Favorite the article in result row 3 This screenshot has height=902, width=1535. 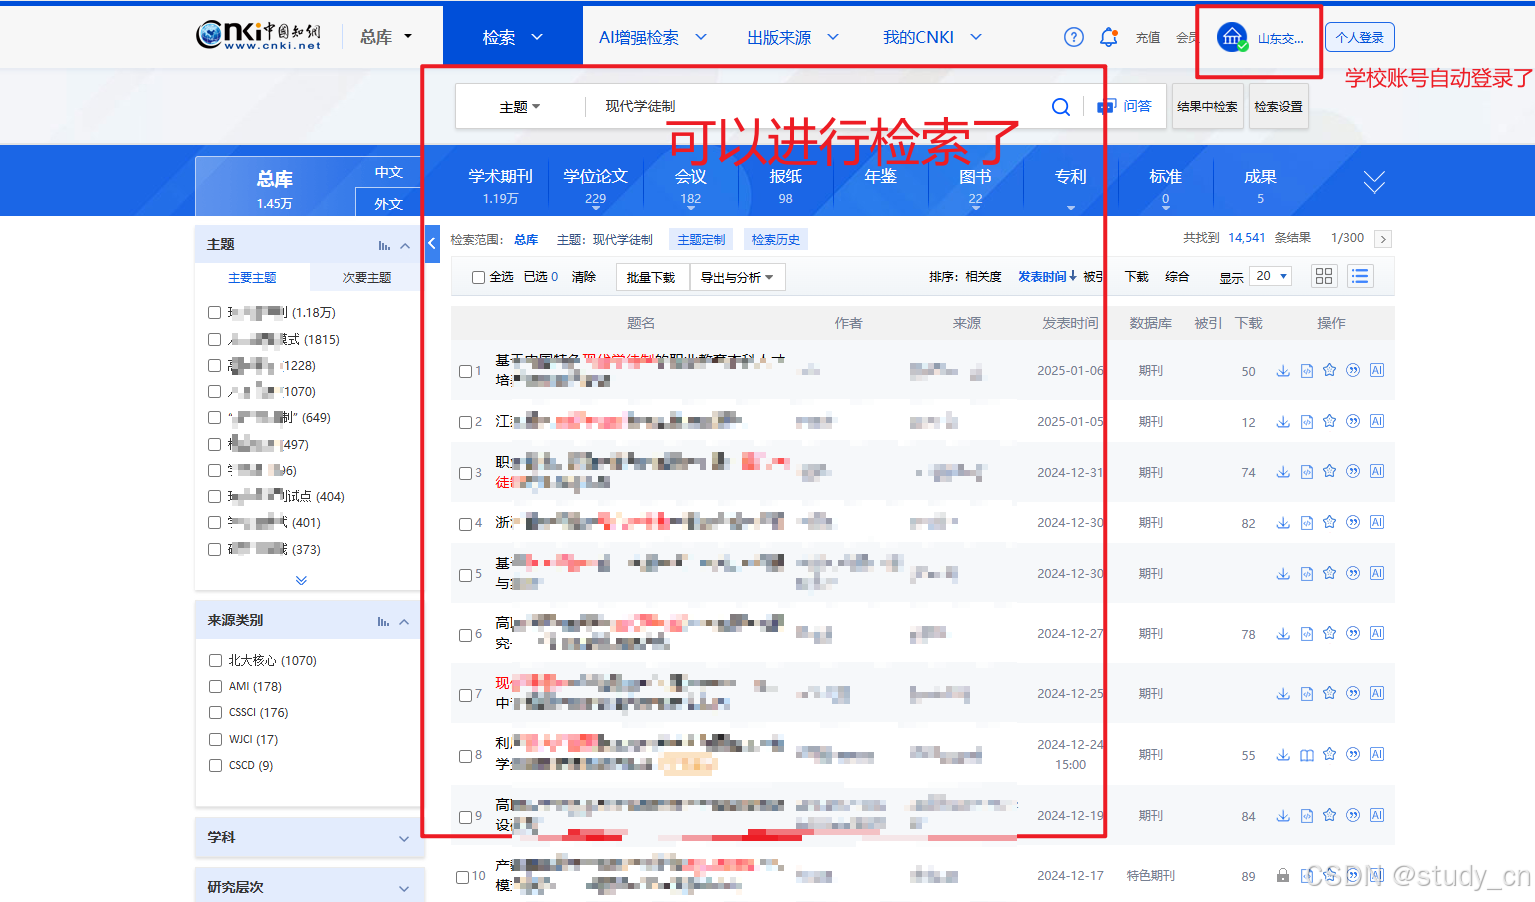point(1329,471)
